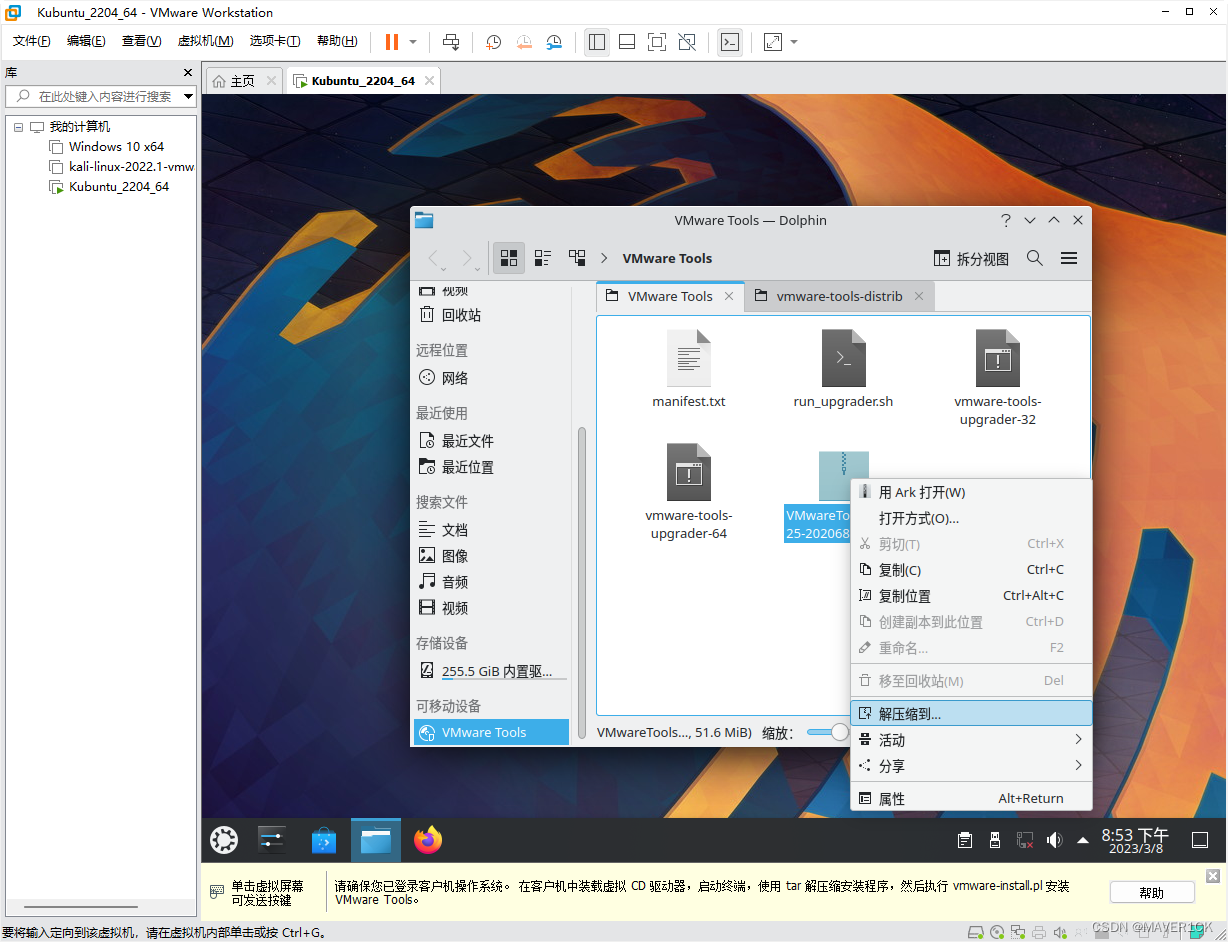Click the Dolphin back navigation arrow
Viewport: 1228px width, 942px height.
click(x=434, y=258)
